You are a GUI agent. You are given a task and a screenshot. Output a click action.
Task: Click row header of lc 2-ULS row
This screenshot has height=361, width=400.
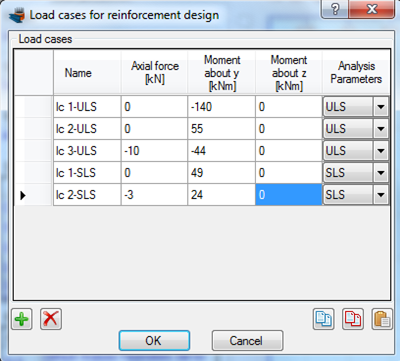[x=34, y=129]
